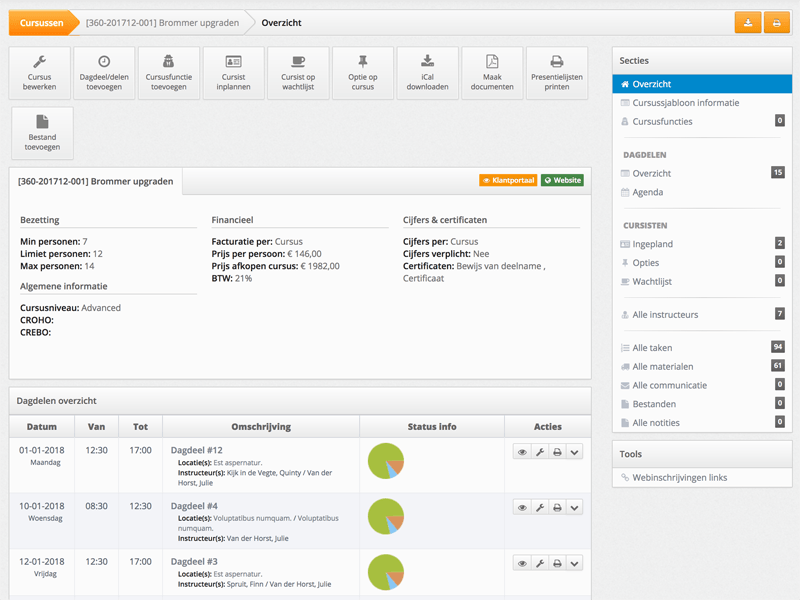Click status pie chart for Dagdeel #4
Viewport: 800px width, 600px height.
coord(386,516)
